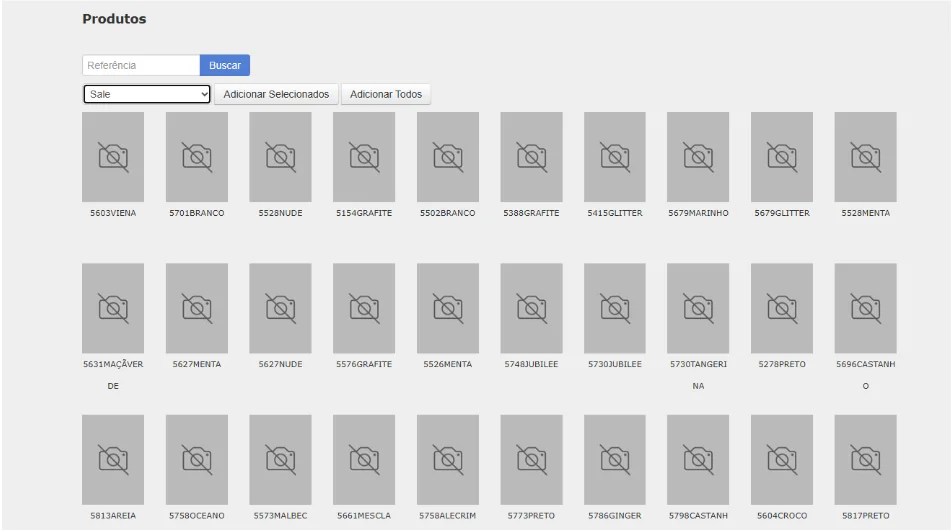This screenshot has height=531, width=951.
Task: Select product thumbnail 5813AREIA
Action: (x=113, y=459)
